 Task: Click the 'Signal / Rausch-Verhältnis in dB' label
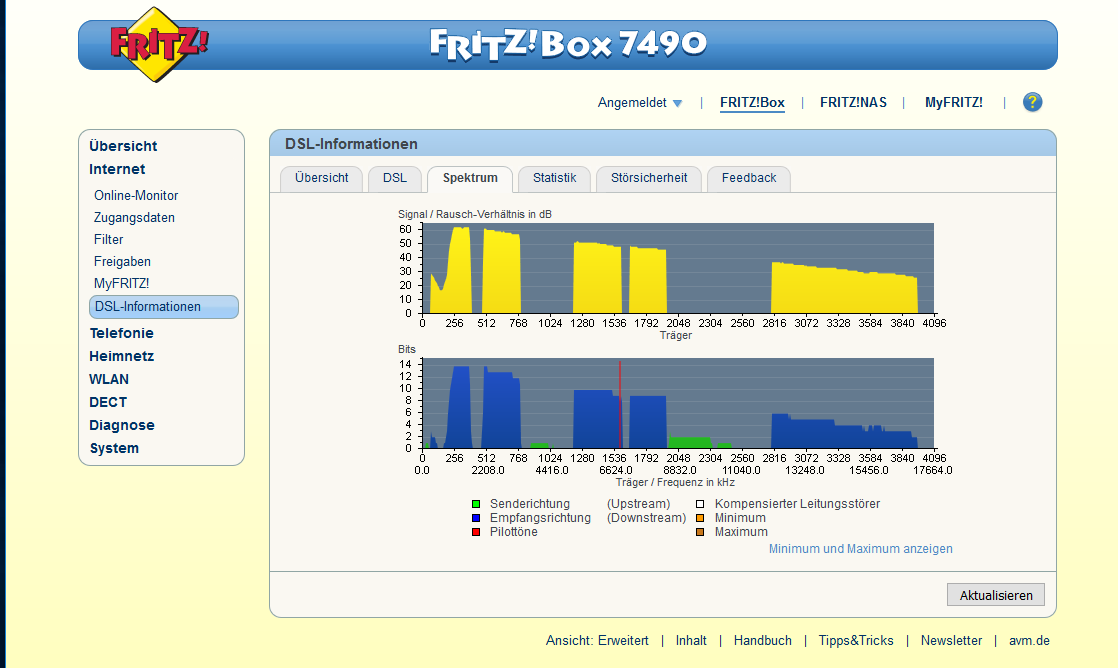coord(475,215)
